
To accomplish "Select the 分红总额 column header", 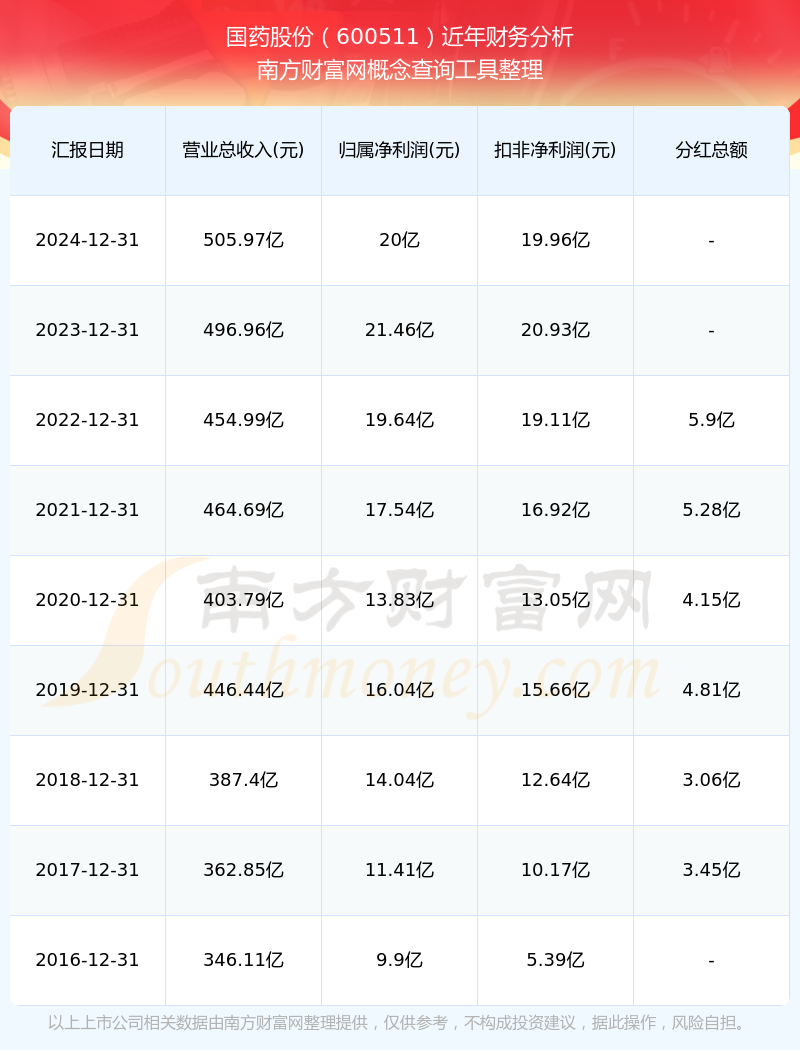I will click(712, 150).
